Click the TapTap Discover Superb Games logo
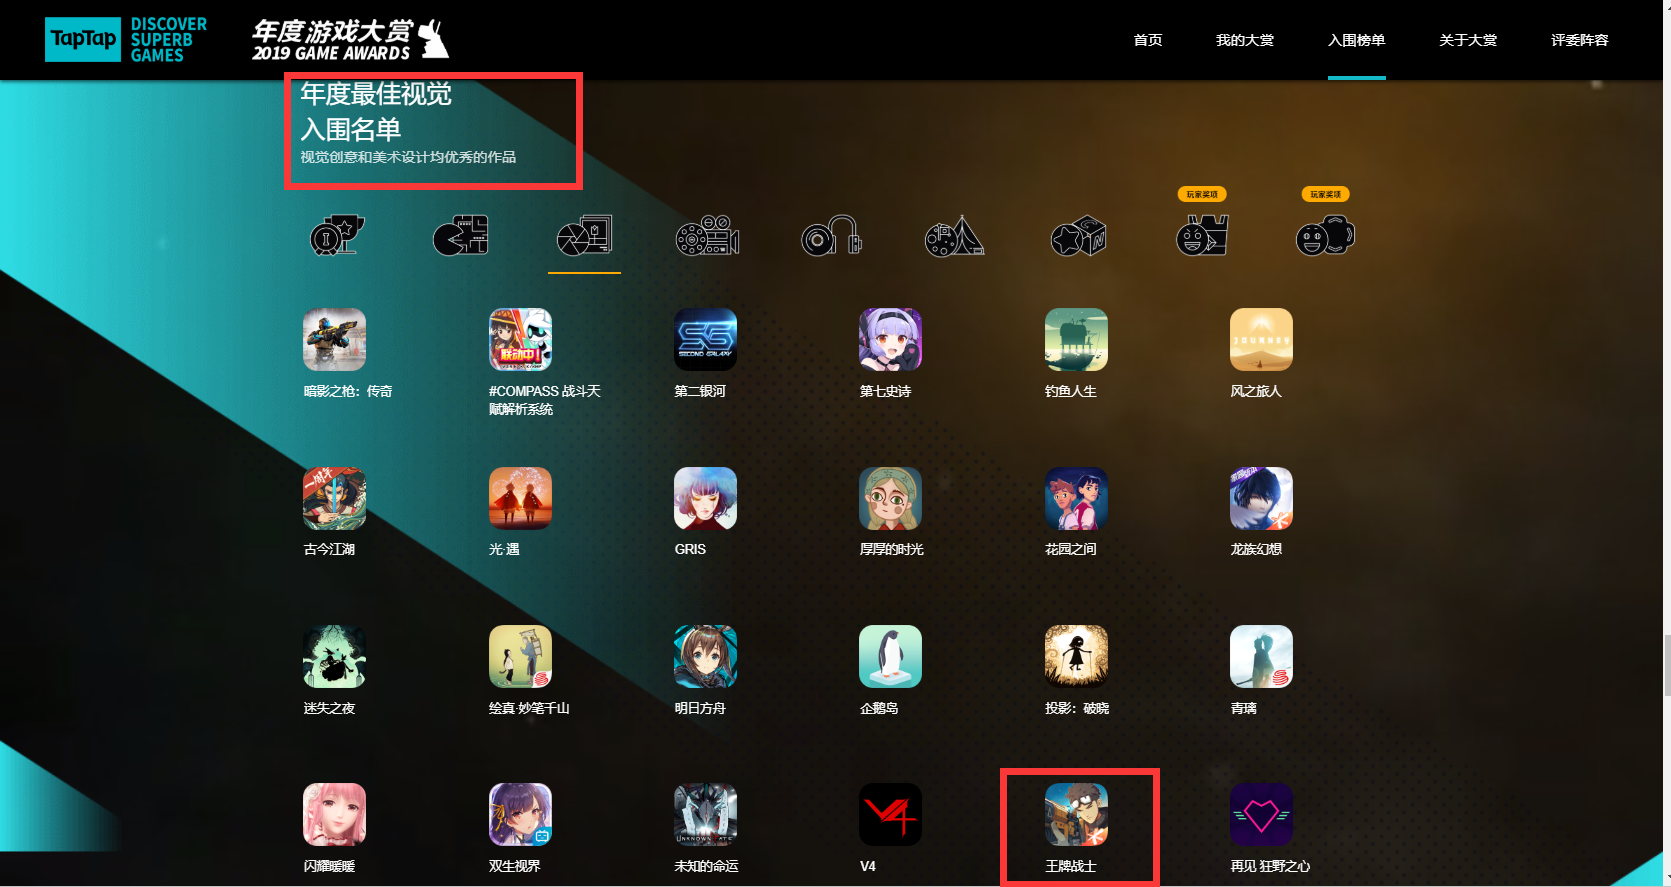 coord(126,39)
